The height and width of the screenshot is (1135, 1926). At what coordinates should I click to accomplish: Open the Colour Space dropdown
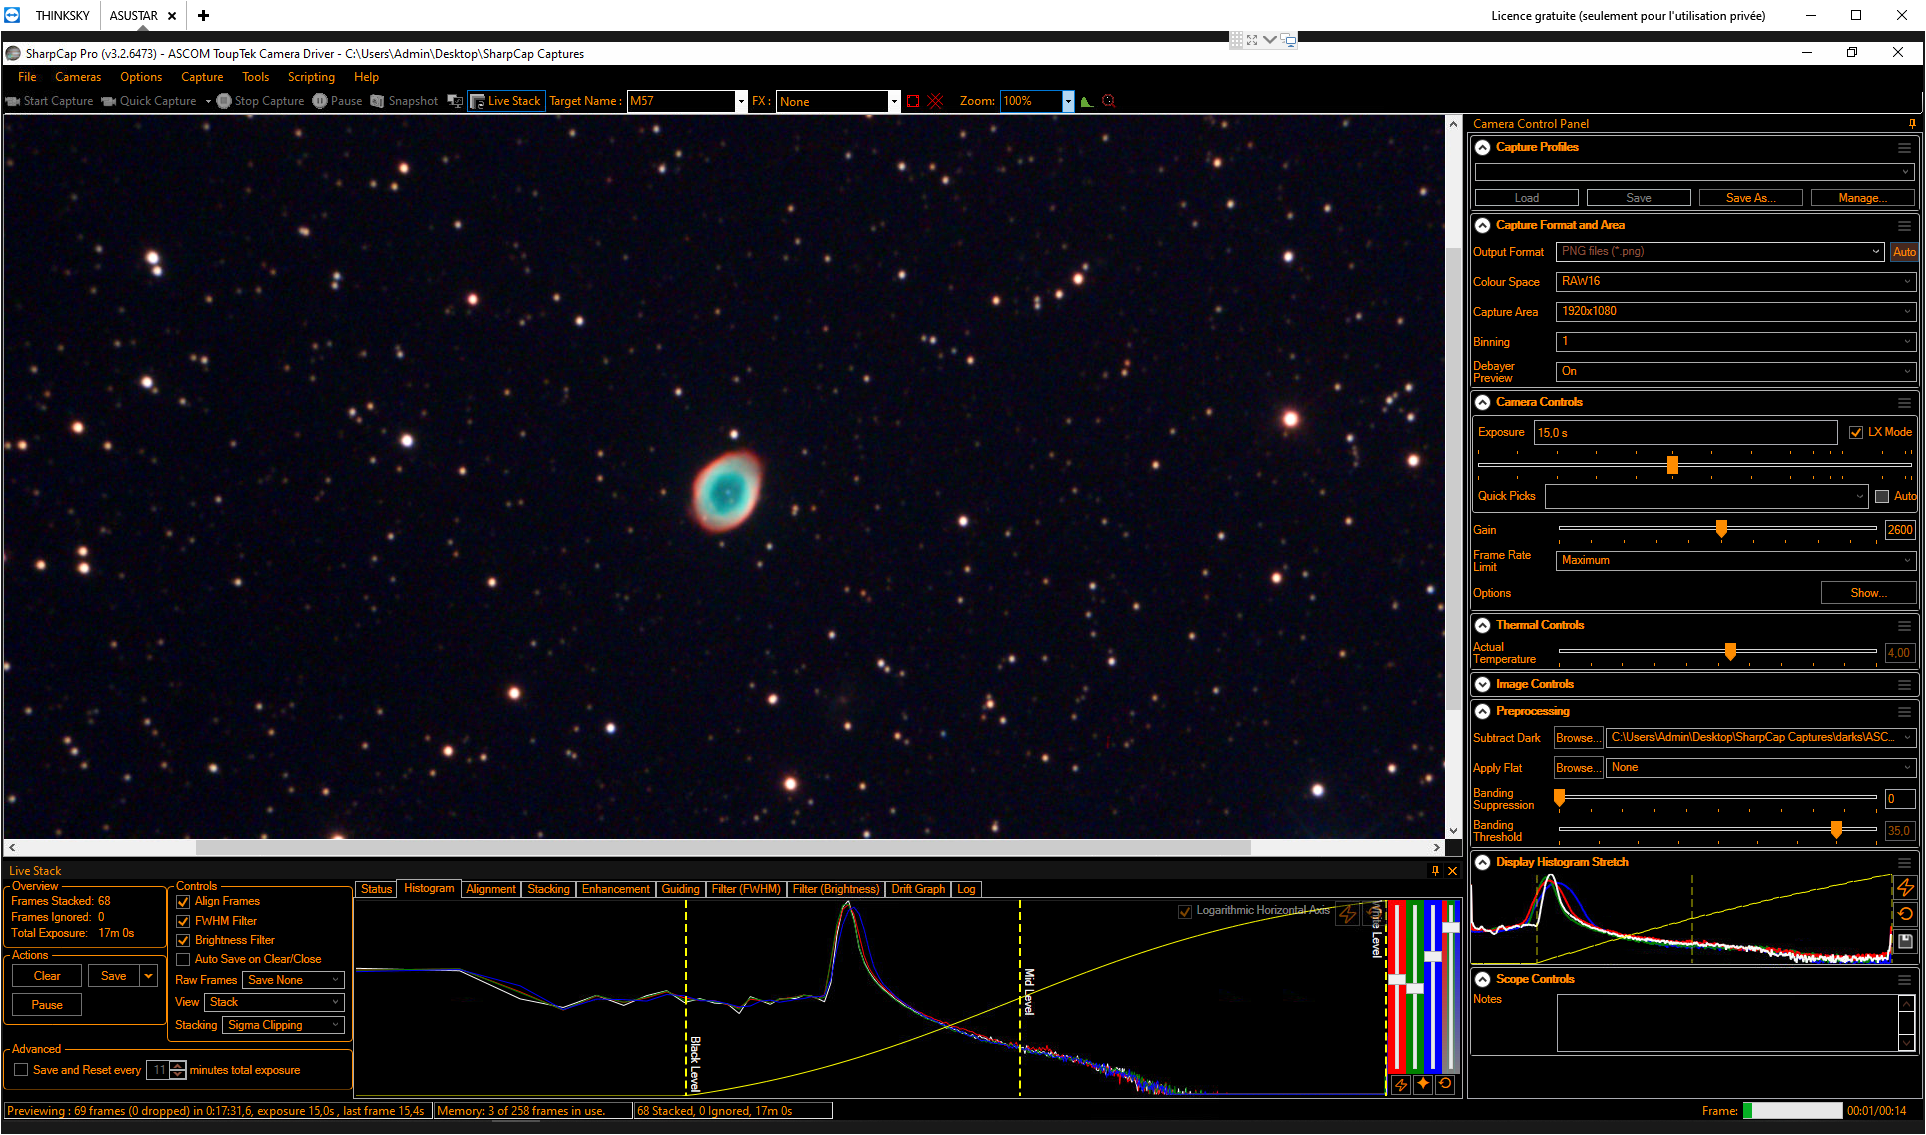point(1736,282)
